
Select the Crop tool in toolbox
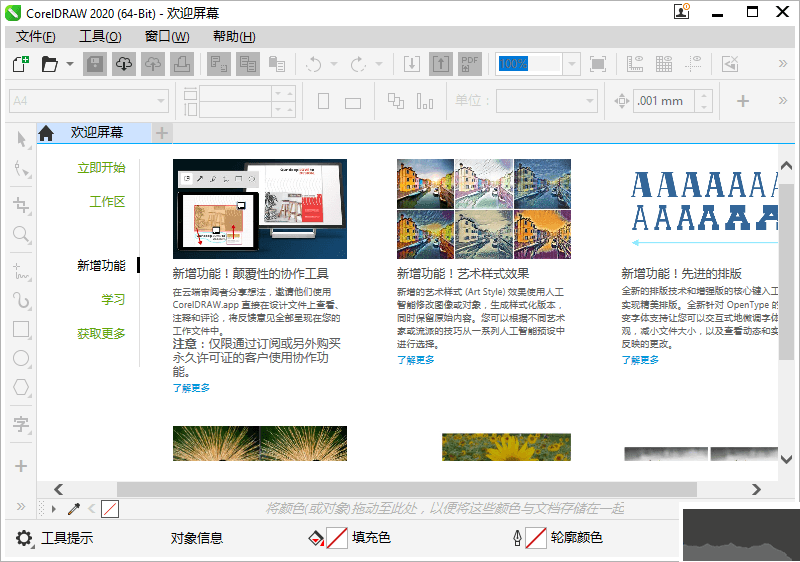(21, 204)
